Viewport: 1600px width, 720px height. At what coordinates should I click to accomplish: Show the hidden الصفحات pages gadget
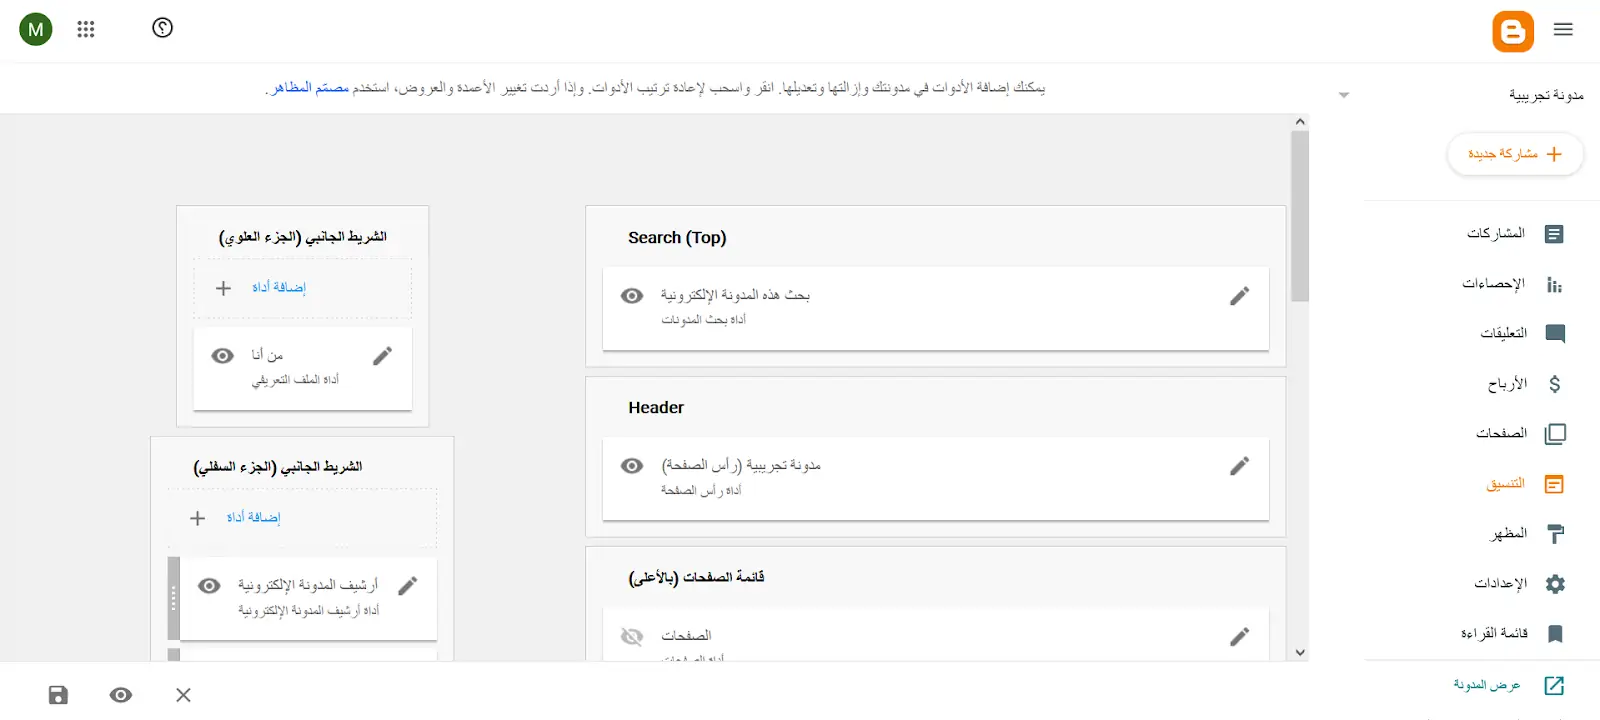tap(632, 637)
